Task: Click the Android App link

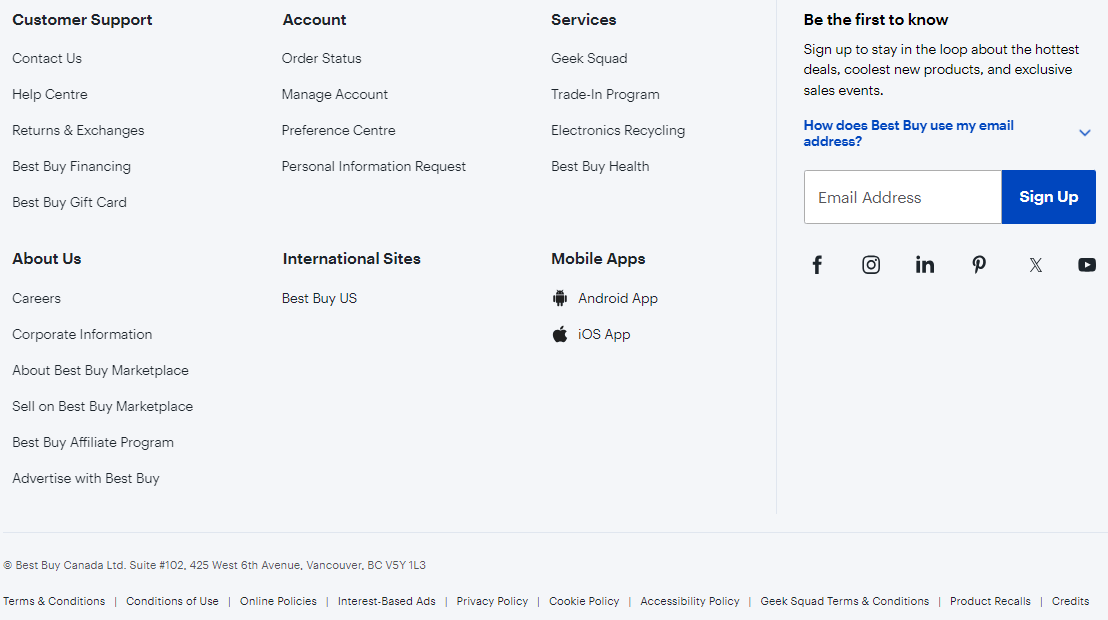Action: point(617,298)
